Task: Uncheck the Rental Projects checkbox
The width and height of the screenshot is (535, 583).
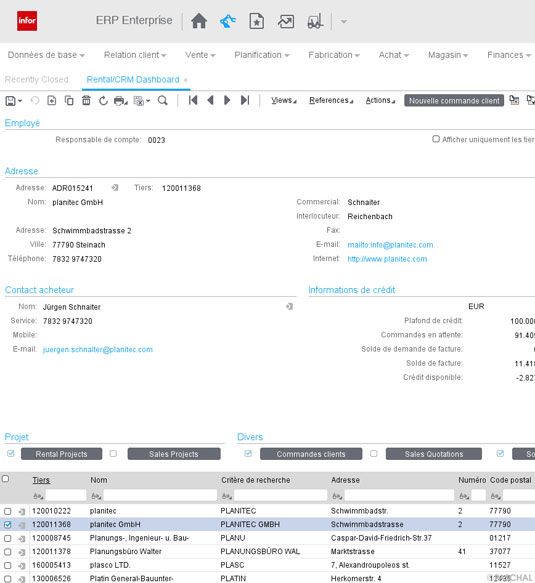Action: click(11, 454)
